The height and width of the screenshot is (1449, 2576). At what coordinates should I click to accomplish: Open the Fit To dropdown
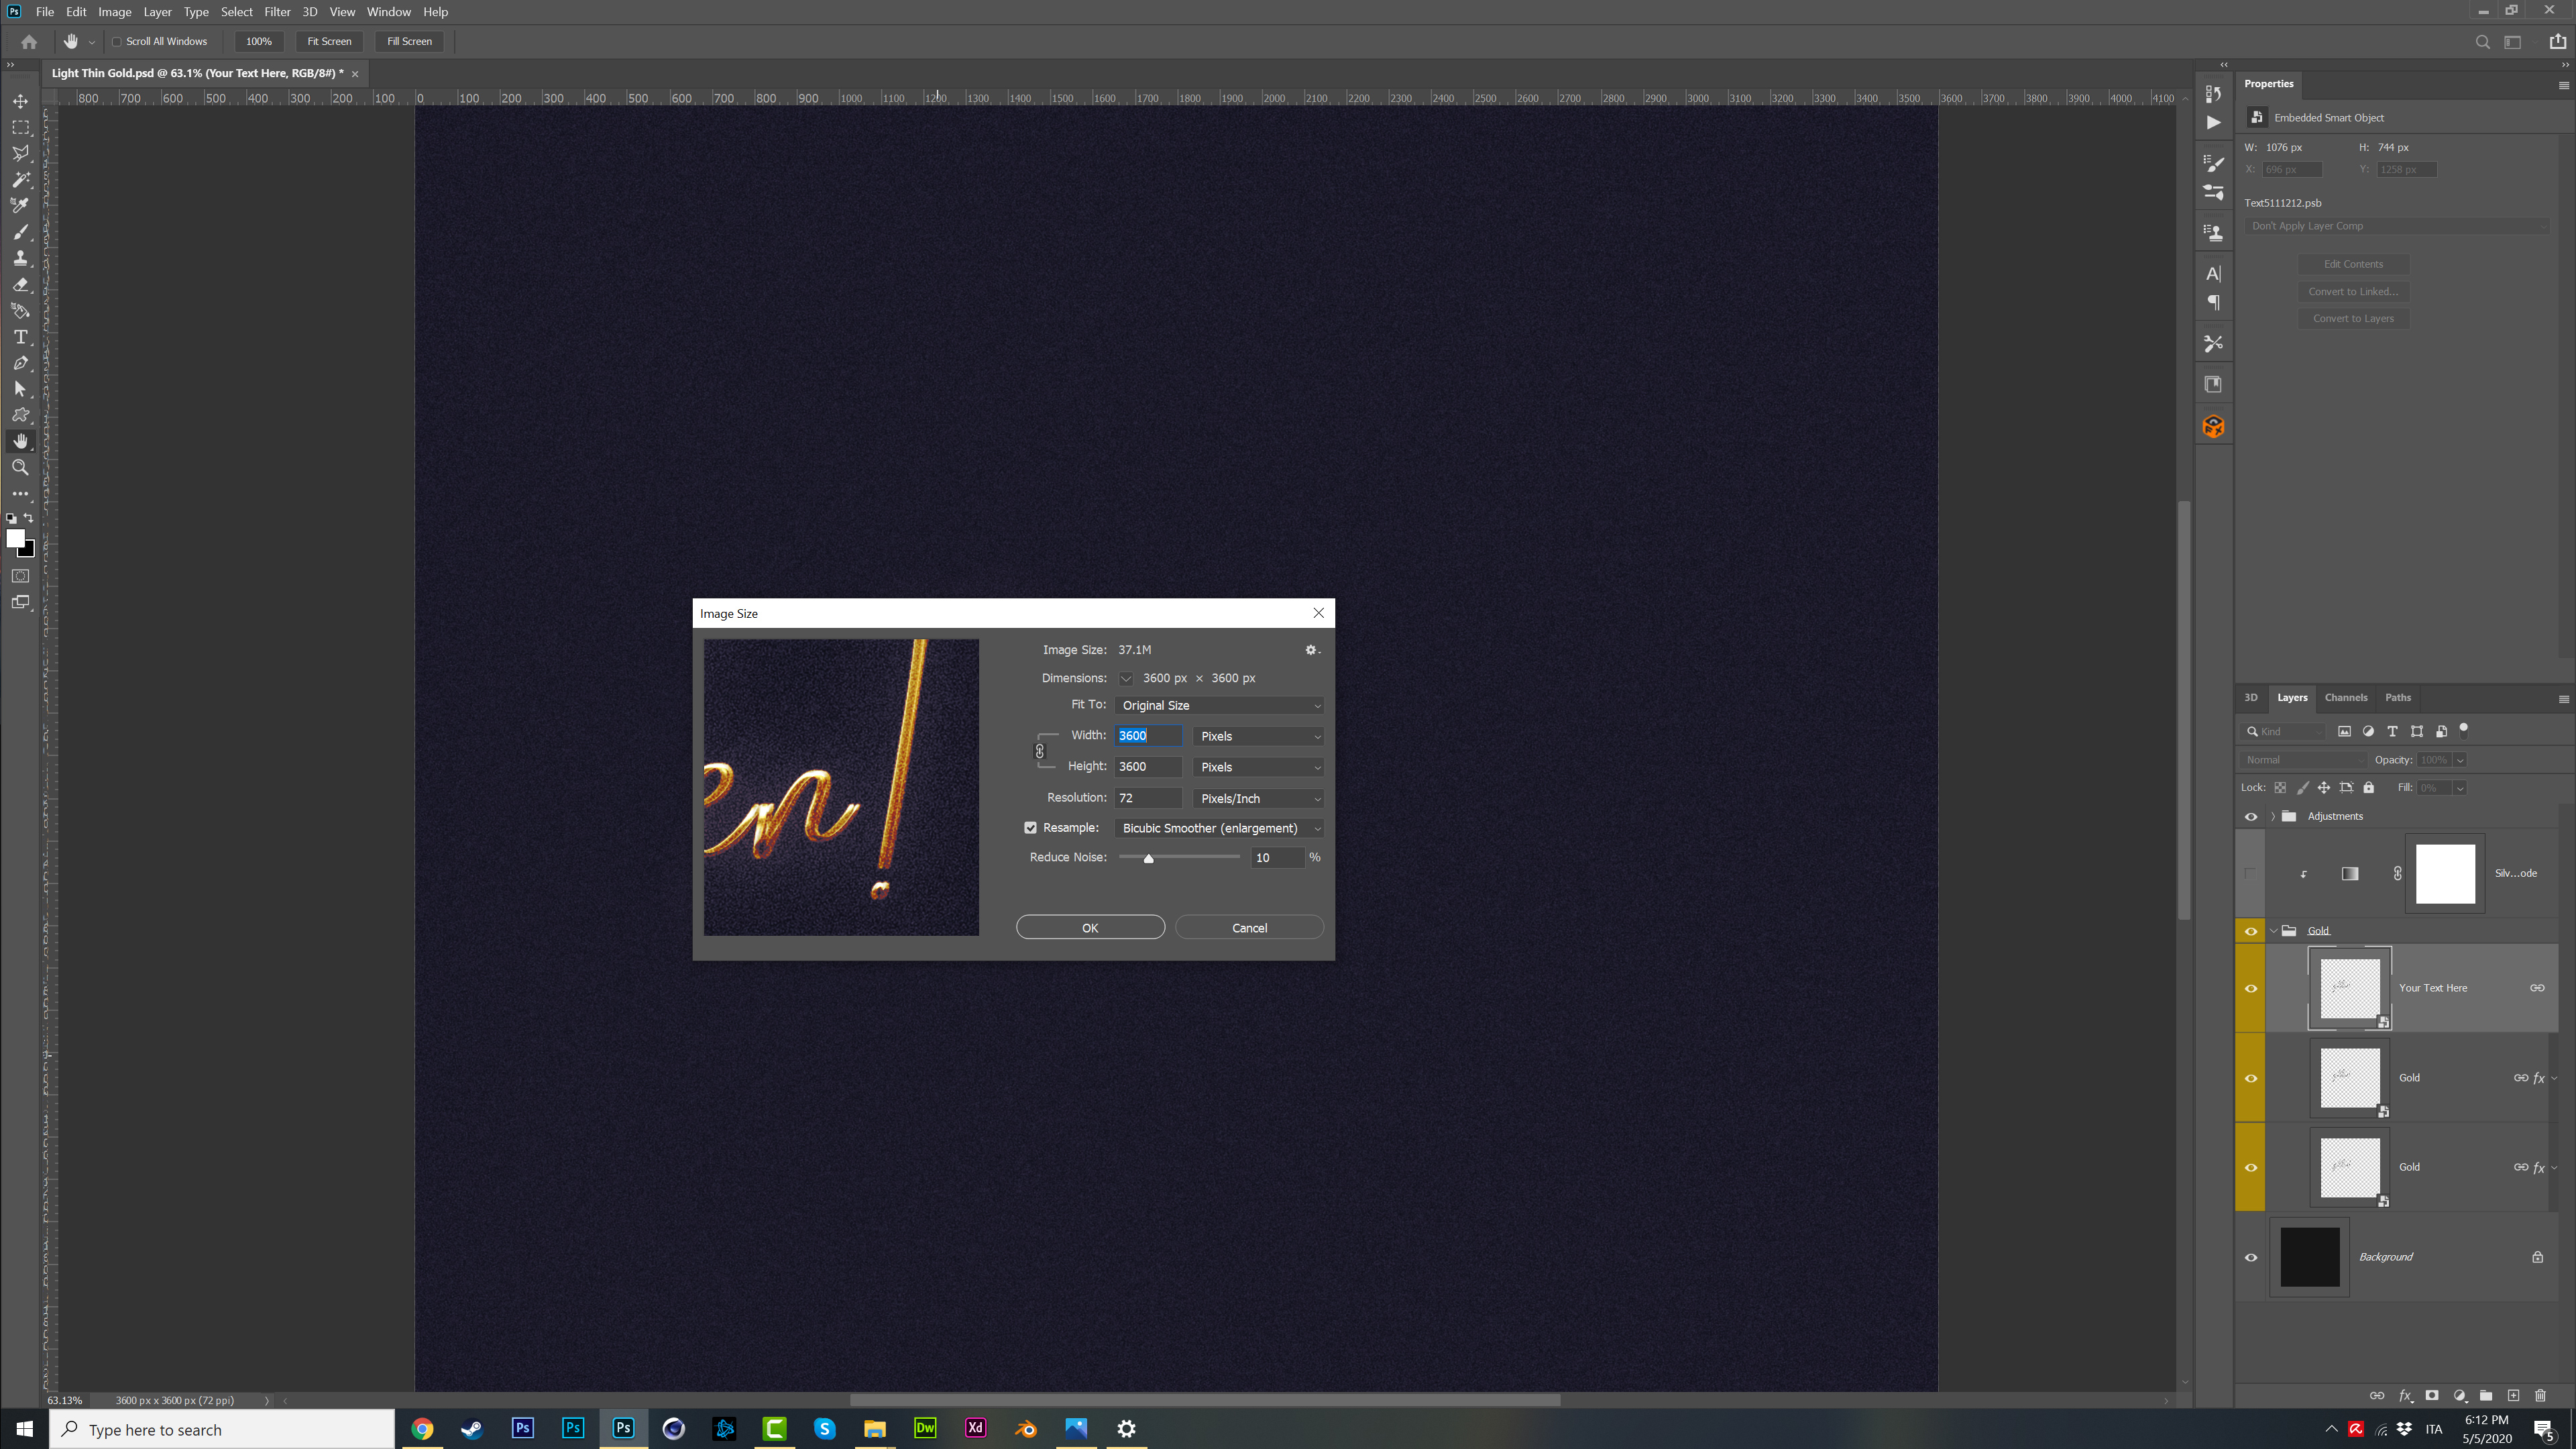1218,705
